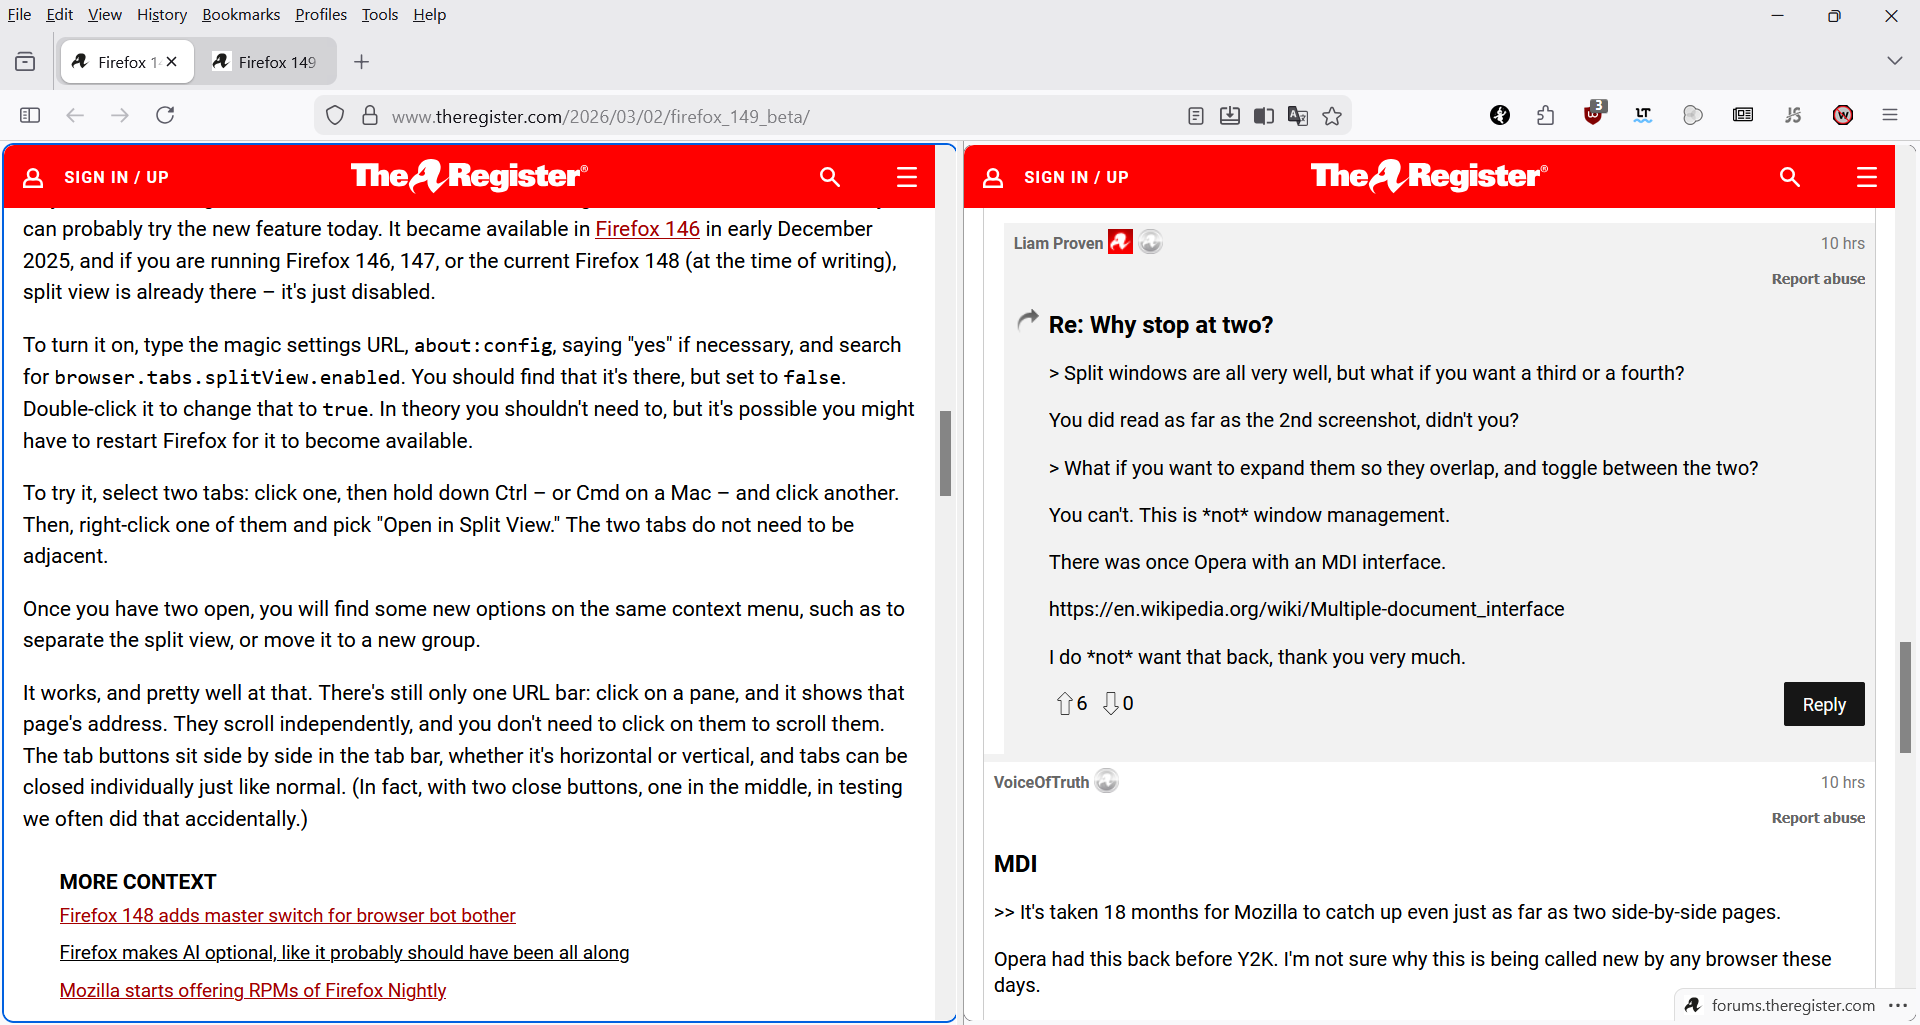Open the History menu

162,15
